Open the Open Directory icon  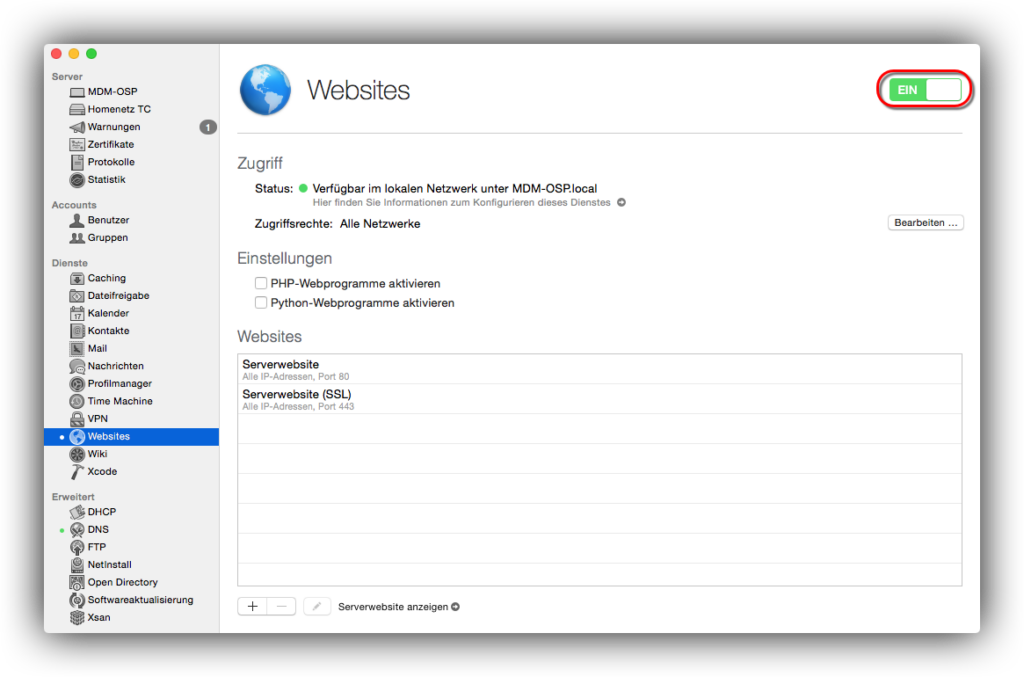tap(77, 582)
